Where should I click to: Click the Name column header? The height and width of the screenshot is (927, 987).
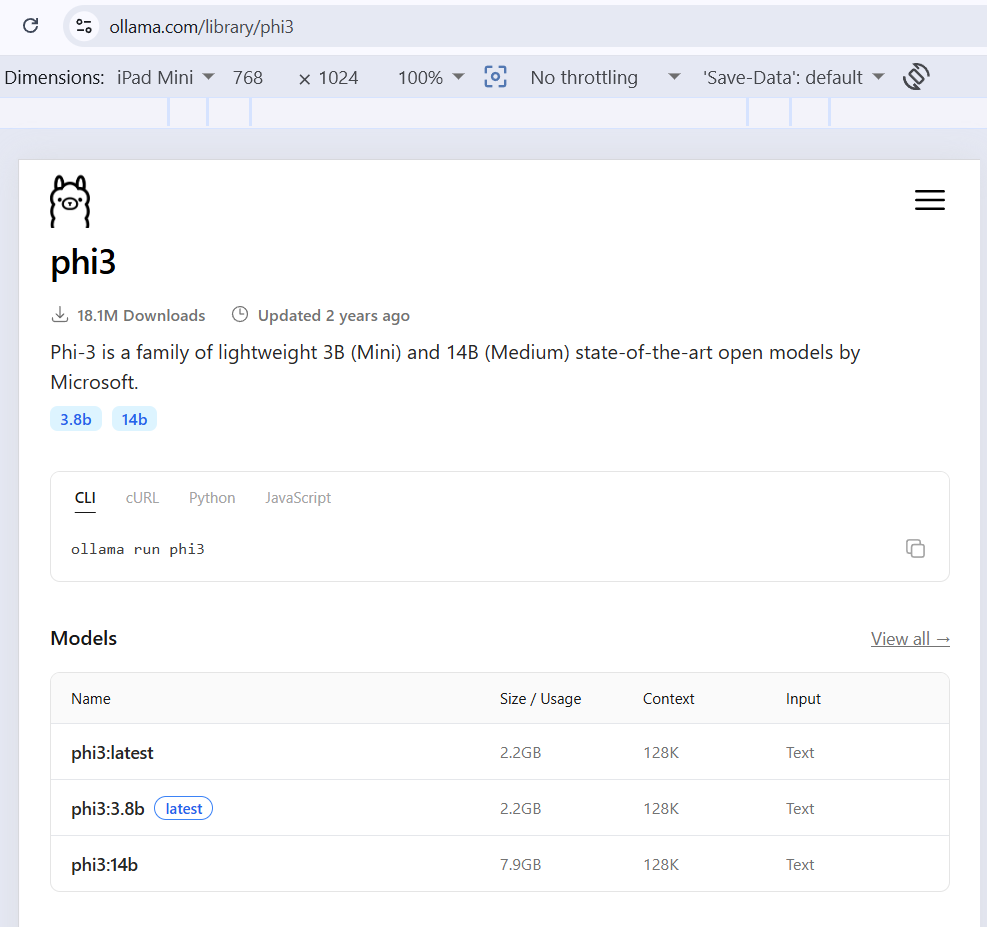coord(91,699)
